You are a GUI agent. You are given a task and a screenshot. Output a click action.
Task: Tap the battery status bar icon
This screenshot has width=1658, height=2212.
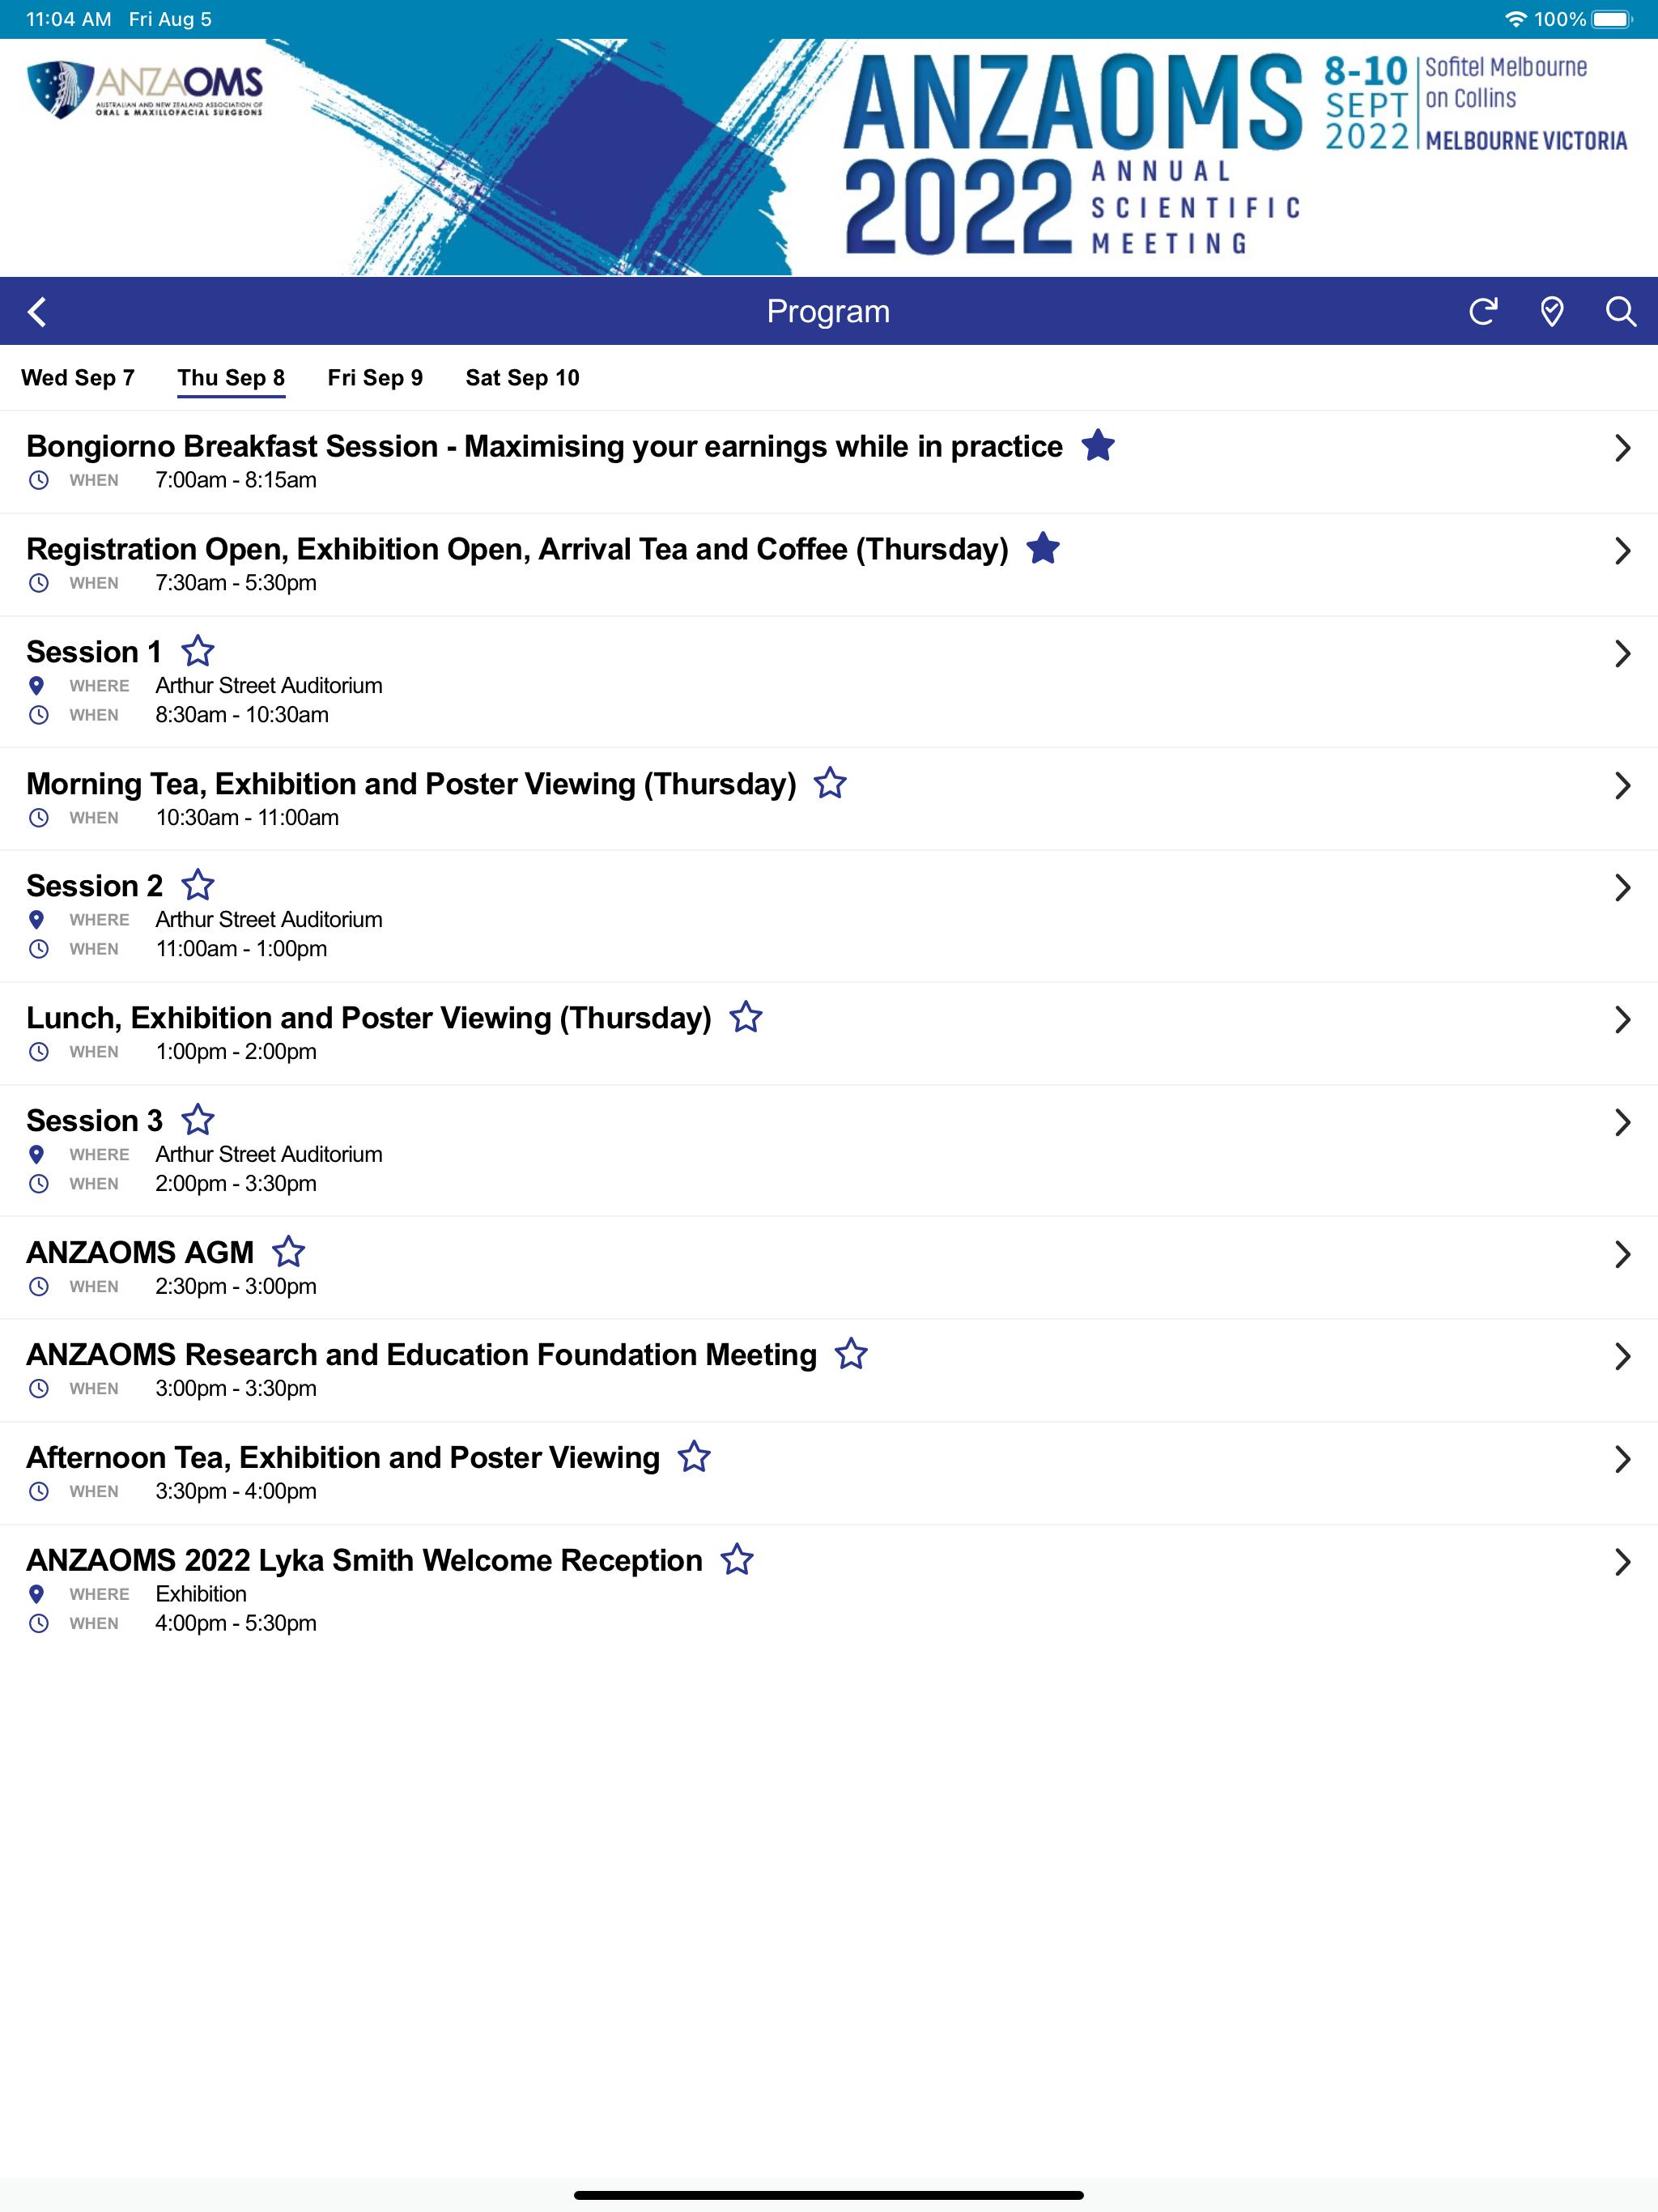[x=1612, y=19]
